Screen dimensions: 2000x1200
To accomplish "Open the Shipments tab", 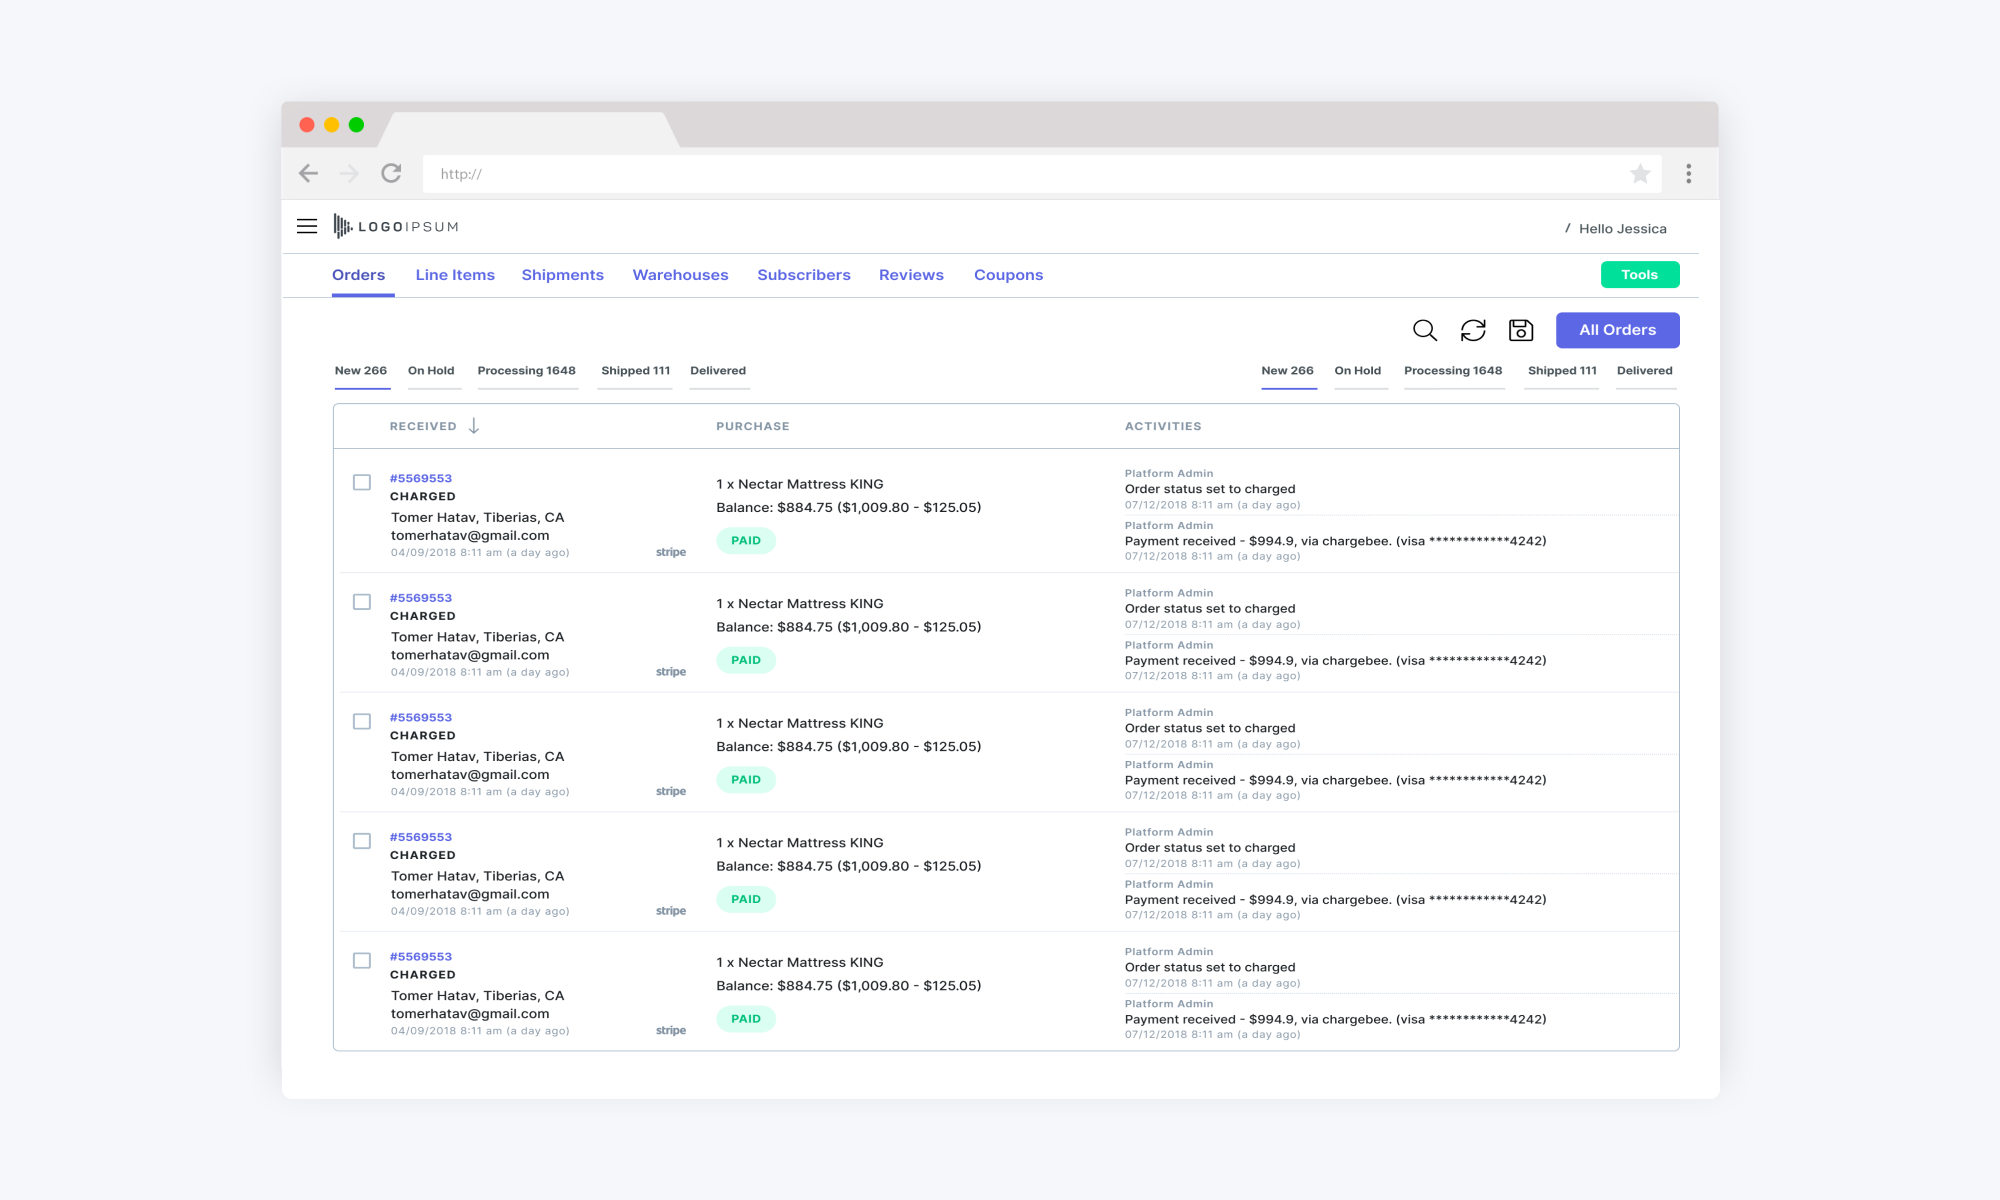I will 562,275.
